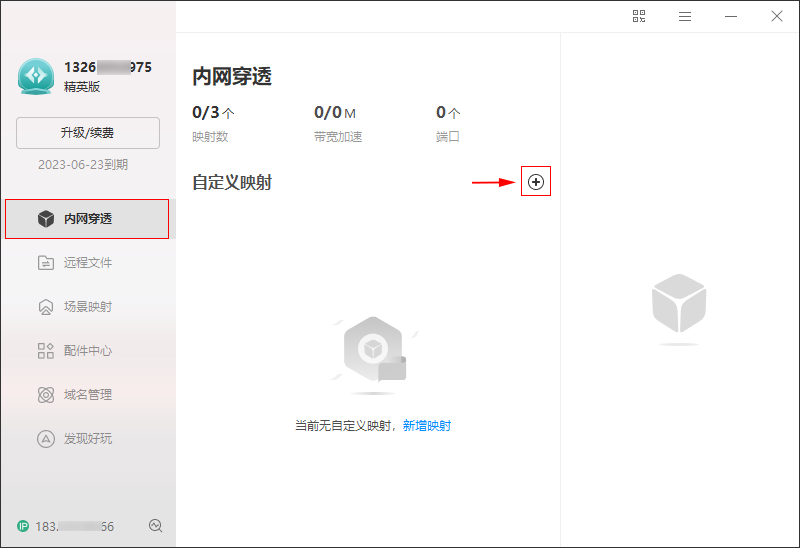Click the 精英版 edition label

pyautogui.click(x=82, y=87)
